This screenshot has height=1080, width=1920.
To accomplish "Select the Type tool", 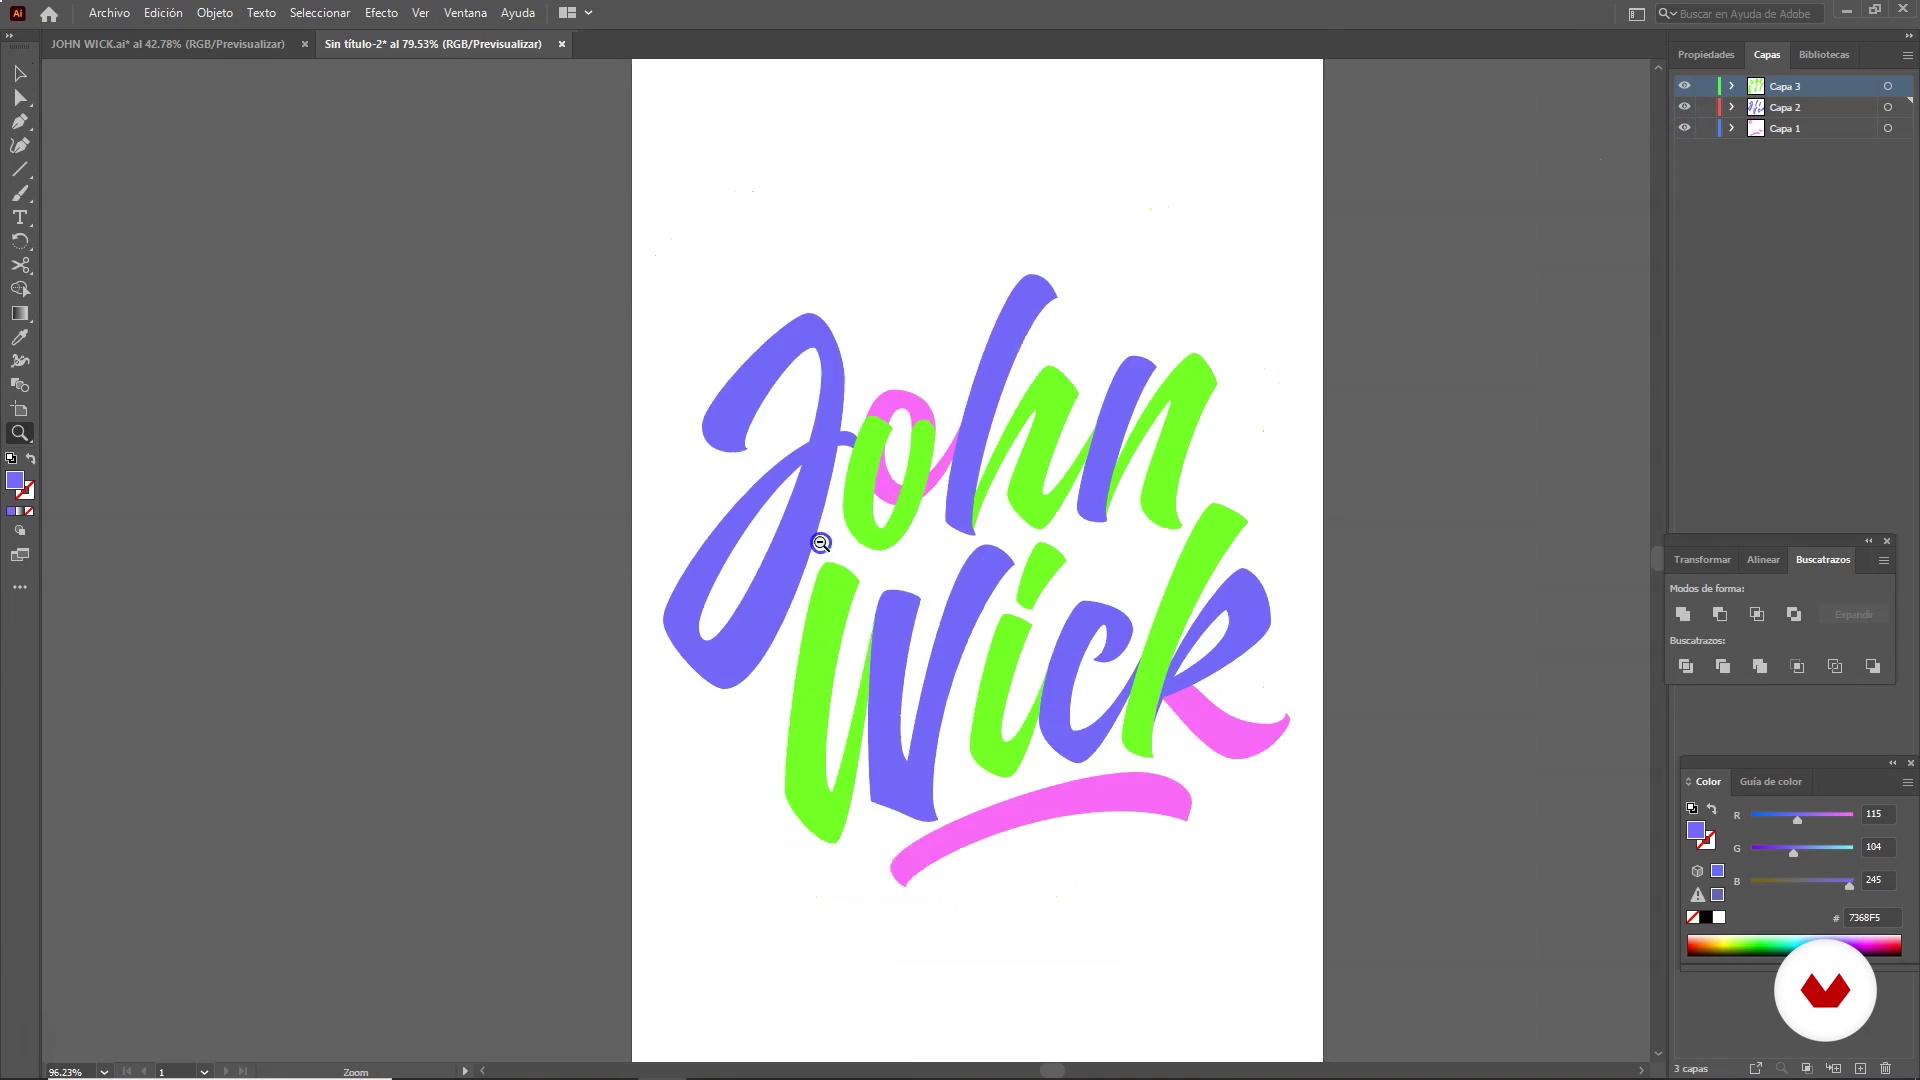I will click(x=20, y=218).
